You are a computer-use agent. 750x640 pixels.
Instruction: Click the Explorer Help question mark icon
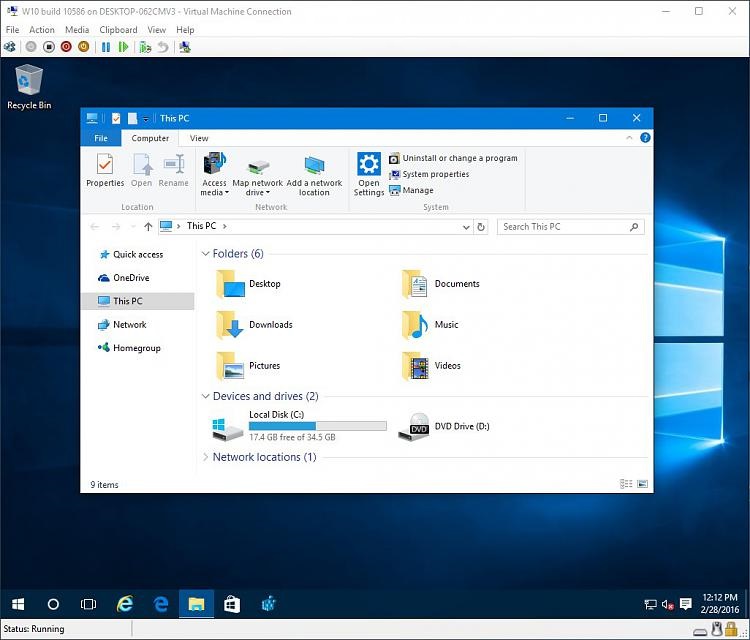tap(645, 138)
